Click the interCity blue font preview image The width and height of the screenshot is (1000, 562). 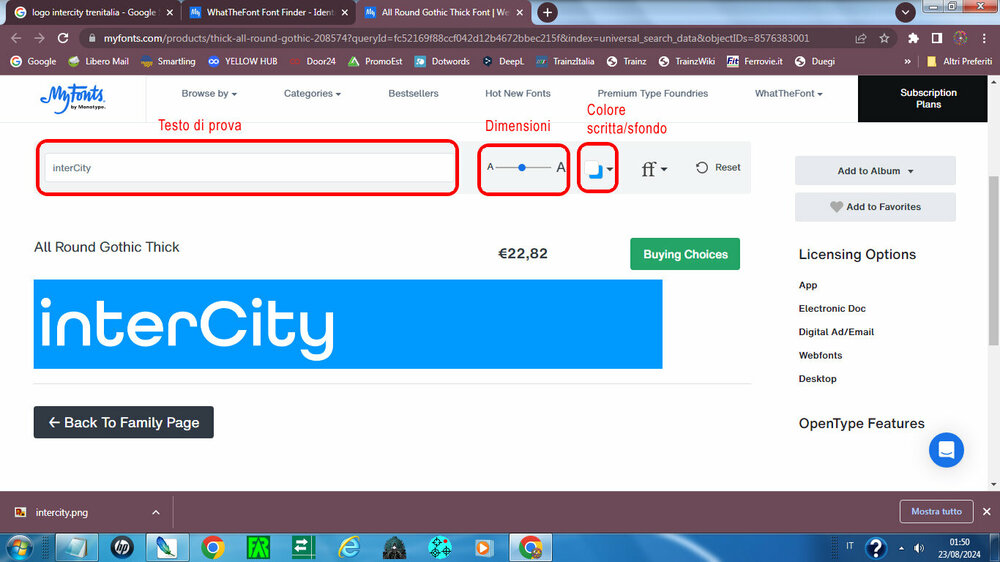(x=348, y=324)
